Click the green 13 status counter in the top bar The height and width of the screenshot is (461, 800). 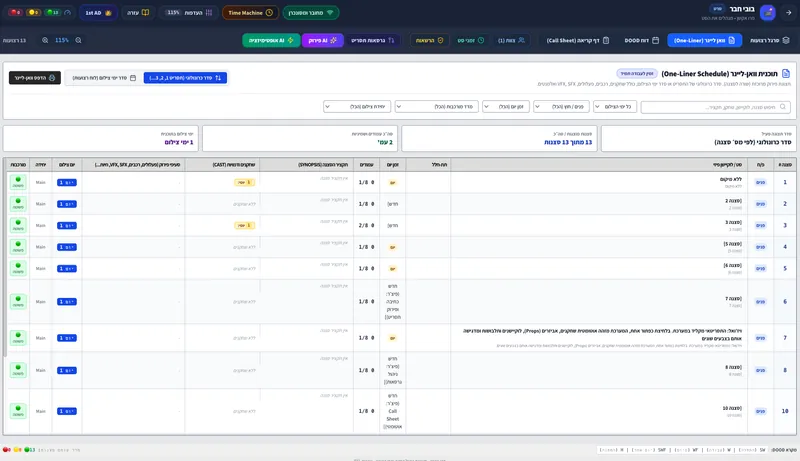52,13
